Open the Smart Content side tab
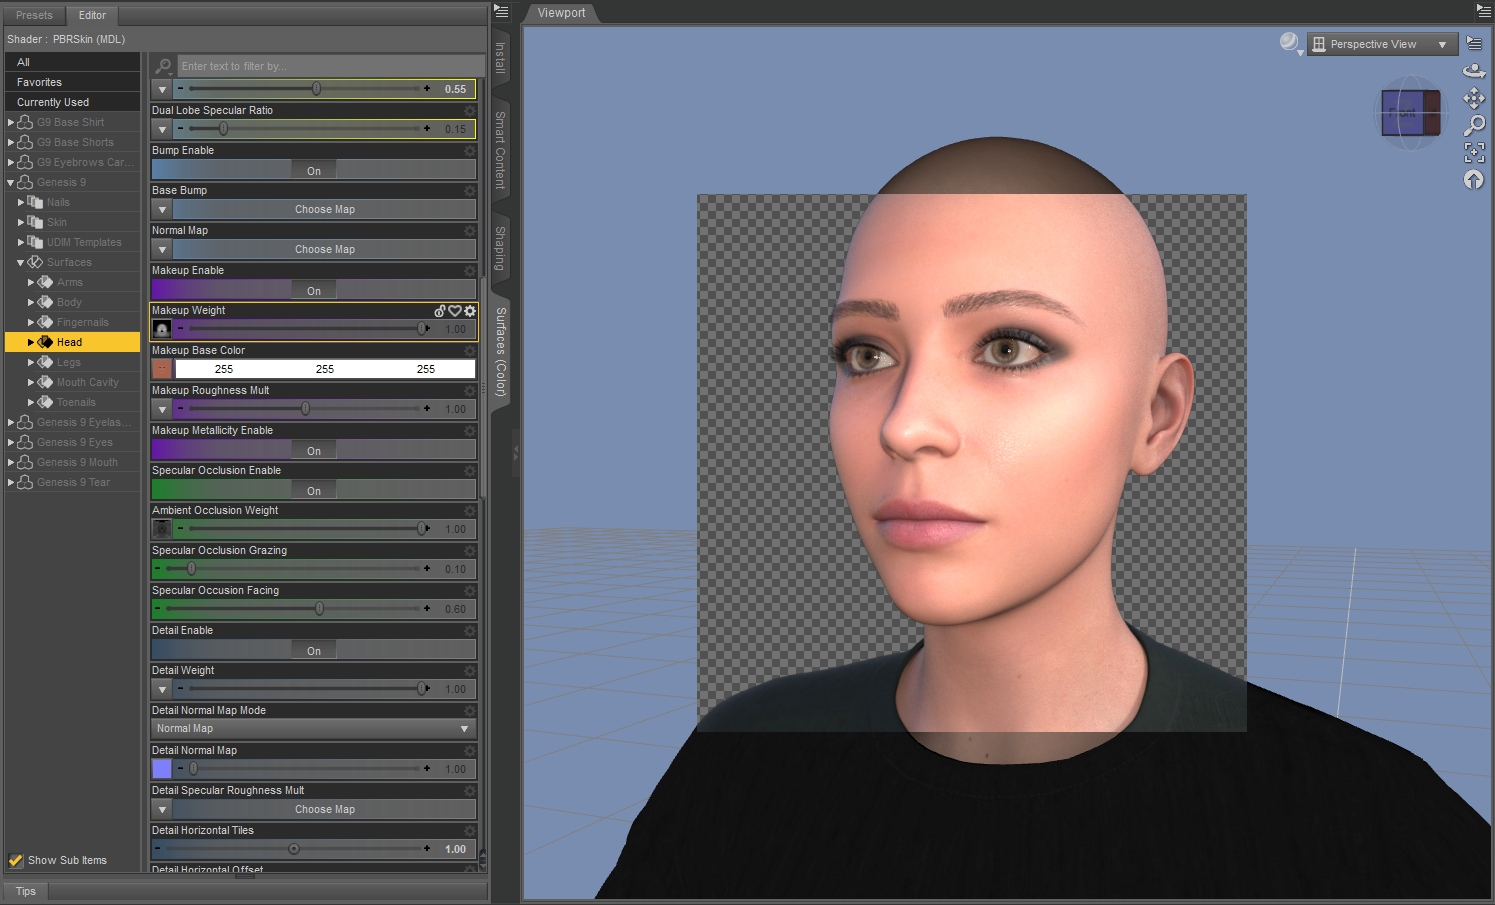This screenshot has width=1495, height=905. 501,150
